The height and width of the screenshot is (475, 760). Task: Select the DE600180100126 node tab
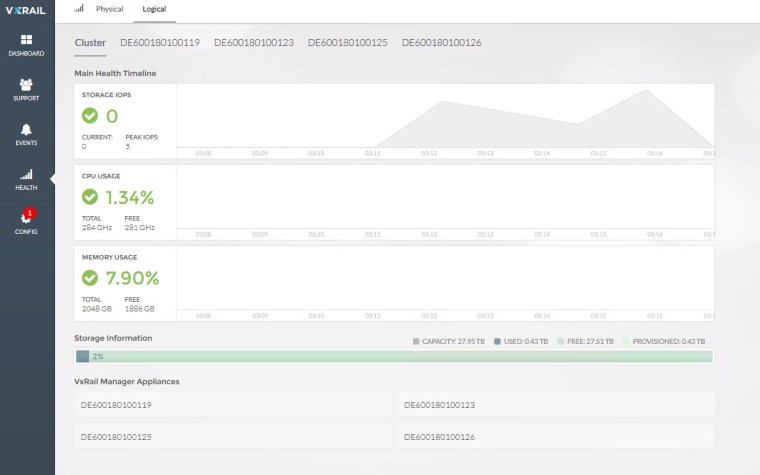tap(441, 43)
